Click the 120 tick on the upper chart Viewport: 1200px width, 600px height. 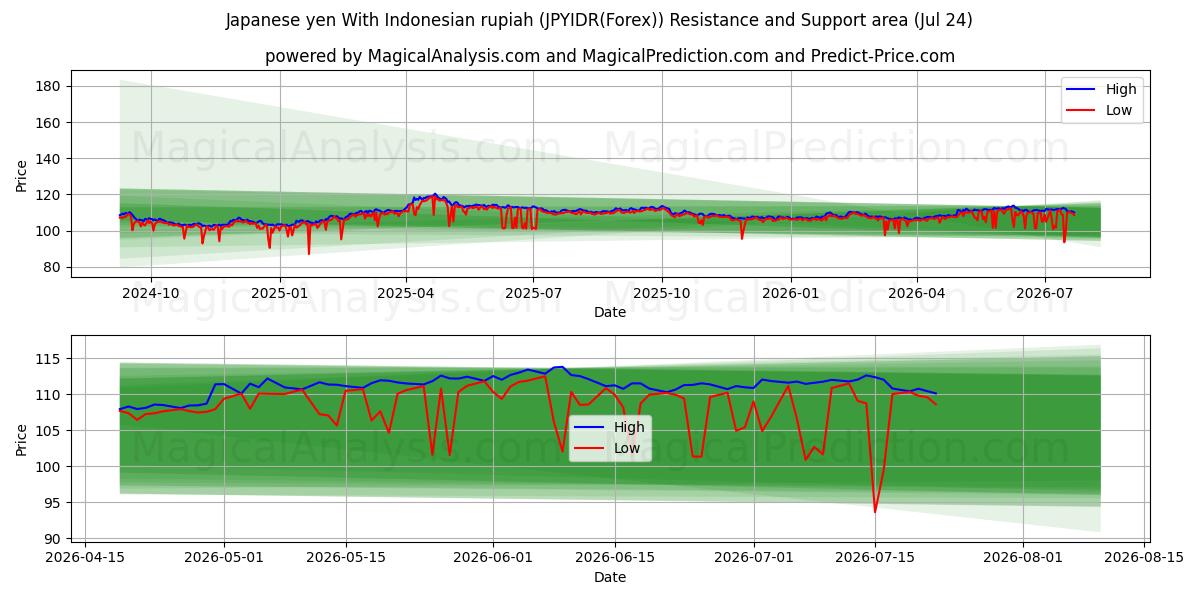coord(49,195)
